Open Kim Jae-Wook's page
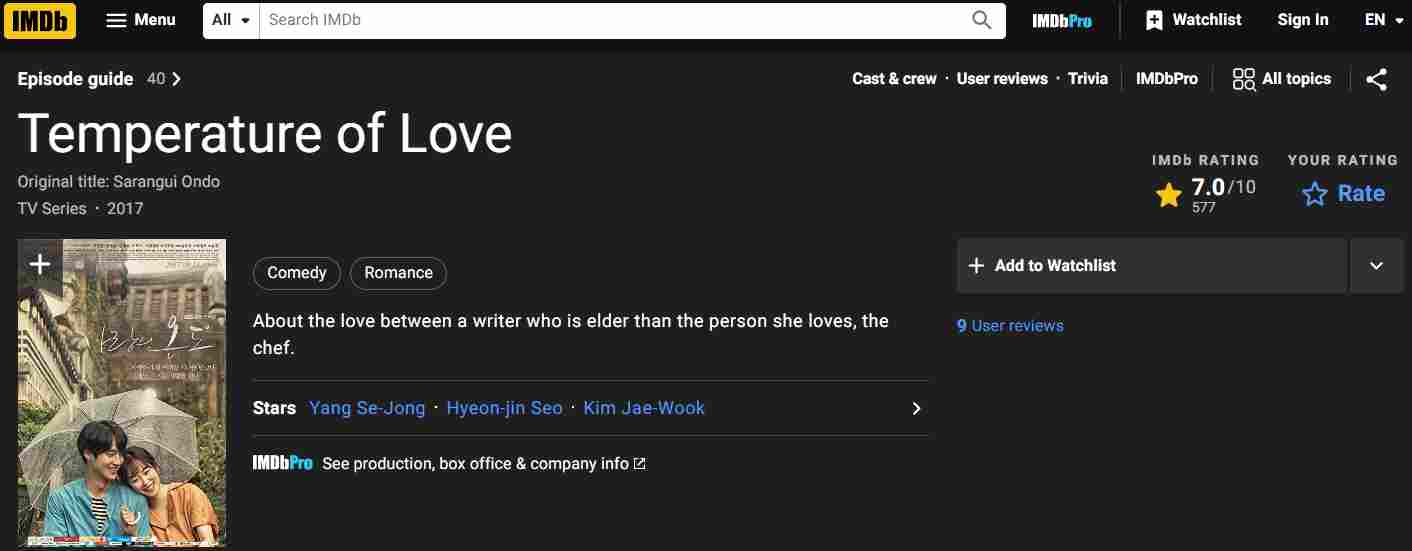This screenshot has width=1412, height=551. [x=644, y=408]
